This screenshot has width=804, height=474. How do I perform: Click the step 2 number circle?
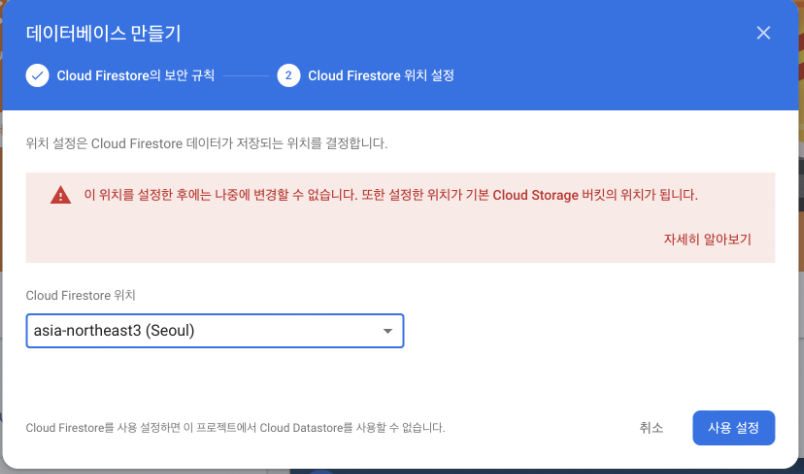pyautogui.click(x=289, y=76)
